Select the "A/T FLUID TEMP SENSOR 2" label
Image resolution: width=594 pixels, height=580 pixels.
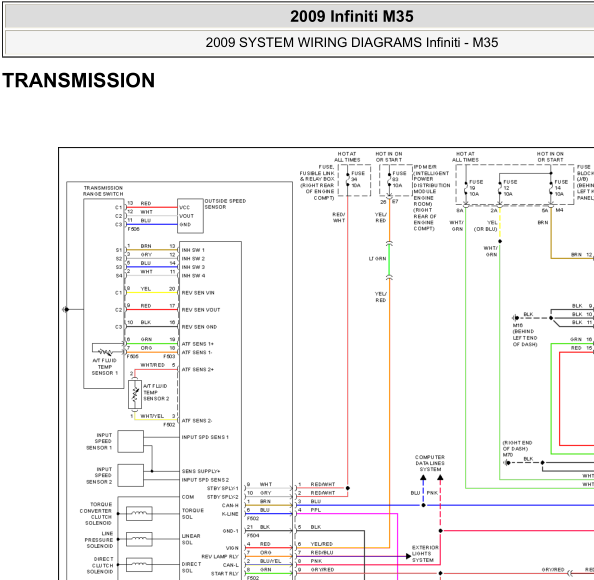point(156,392)
